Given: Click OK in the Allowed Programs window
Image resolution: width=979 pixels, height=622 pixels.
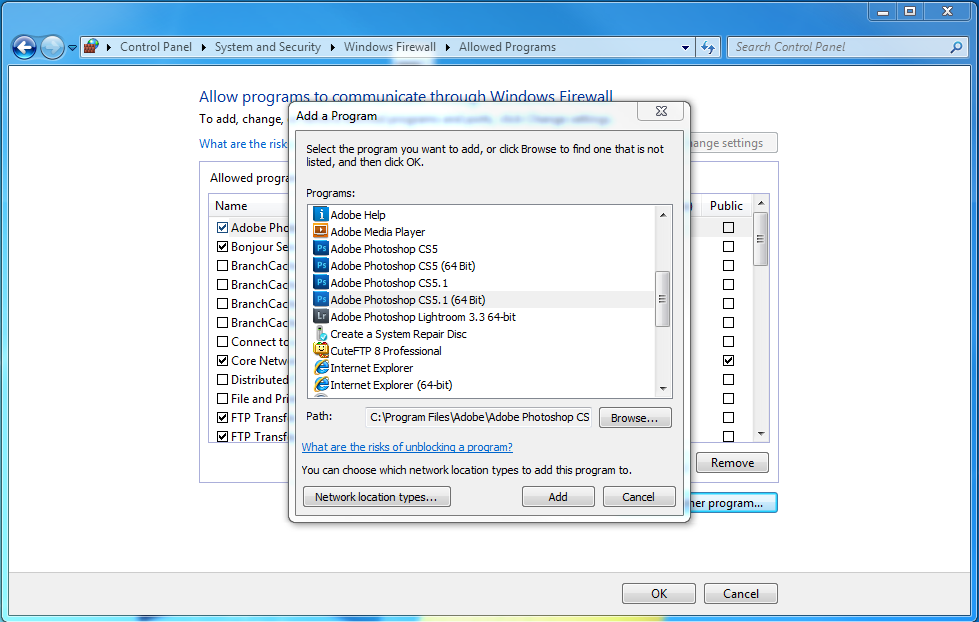Looking at the screenshot, I should coord(659,594).
